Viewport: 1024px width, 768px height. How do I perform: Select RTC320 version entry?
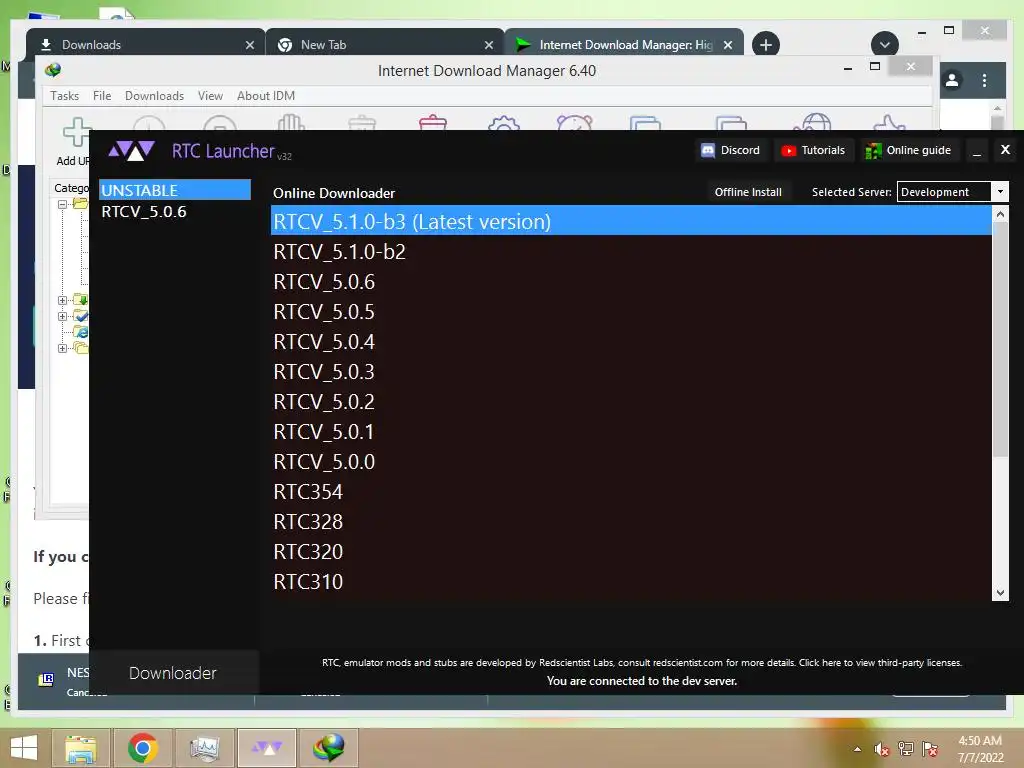tap(631, 552)
